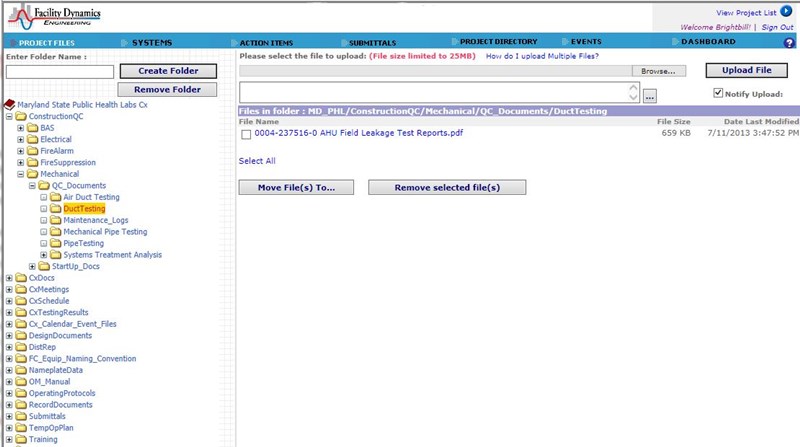Click the Maryland State Public Health Labs book icon

point(10,104)
